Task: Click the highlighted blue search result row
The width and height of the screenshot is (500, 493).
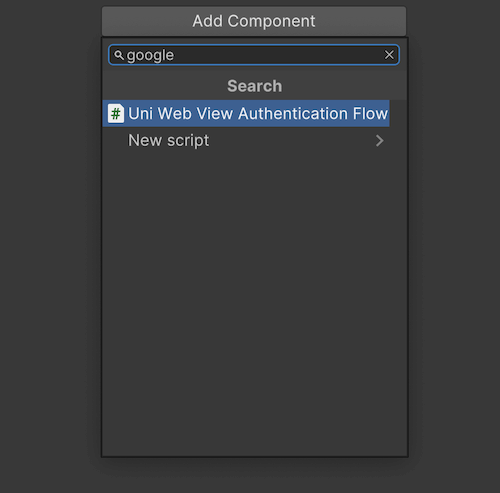Action: pyautogui.click(x=246, y=113)
